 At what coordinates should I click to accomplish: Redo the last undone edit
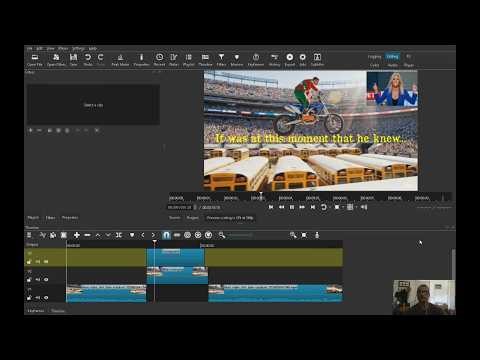pos(101,60)
